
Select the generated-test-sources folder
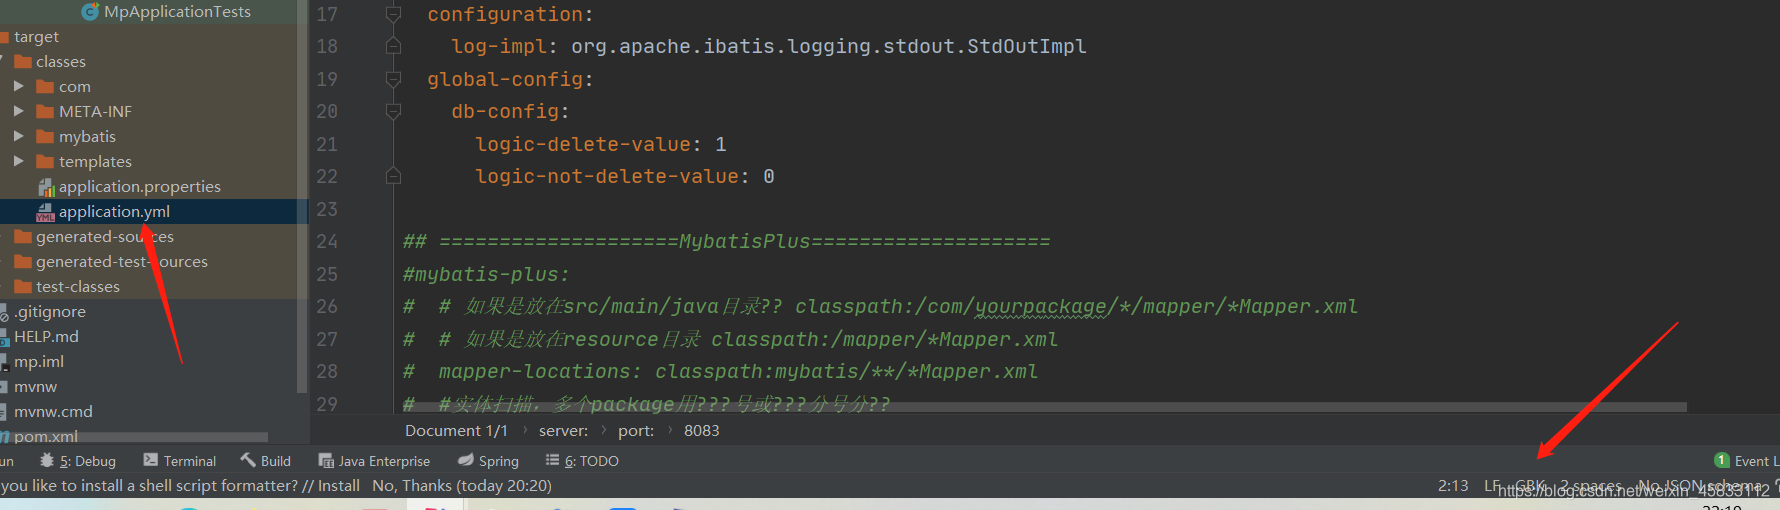[x=122, y=261]
